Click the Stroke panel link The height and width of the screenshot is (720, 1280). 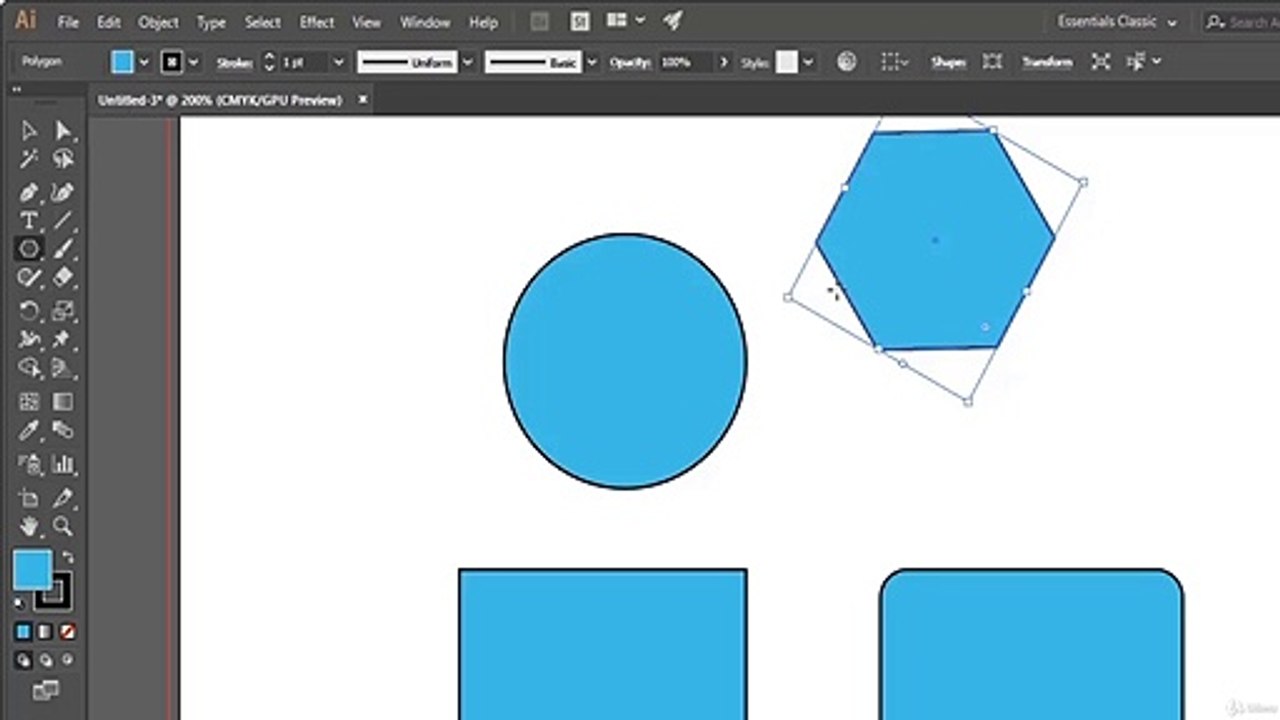click(234, 62)
